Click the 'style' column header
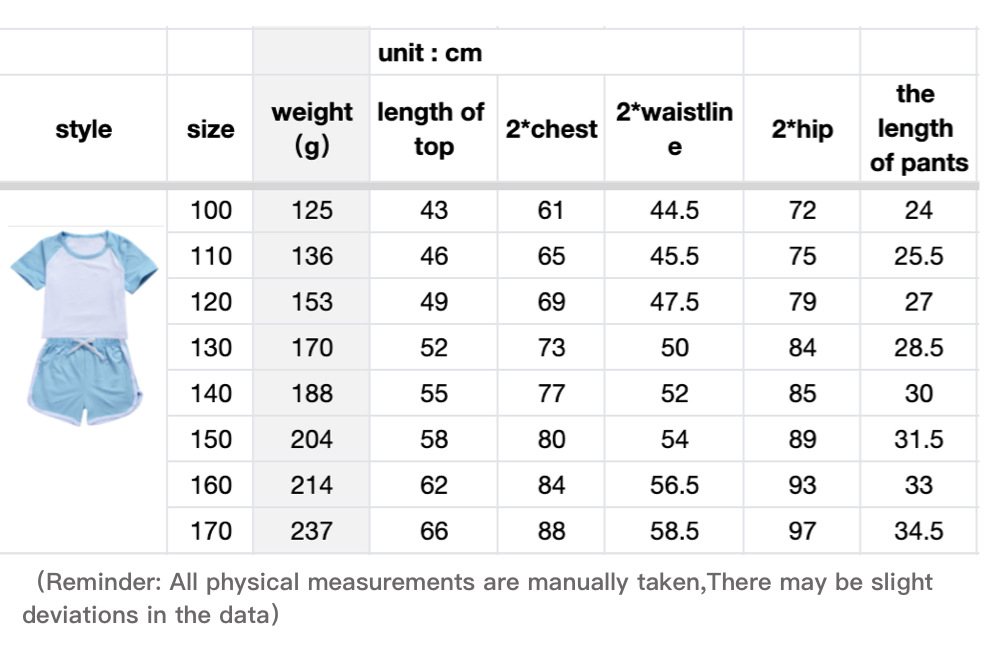The width and height of the screenshot is (1000, 648). 83,129
